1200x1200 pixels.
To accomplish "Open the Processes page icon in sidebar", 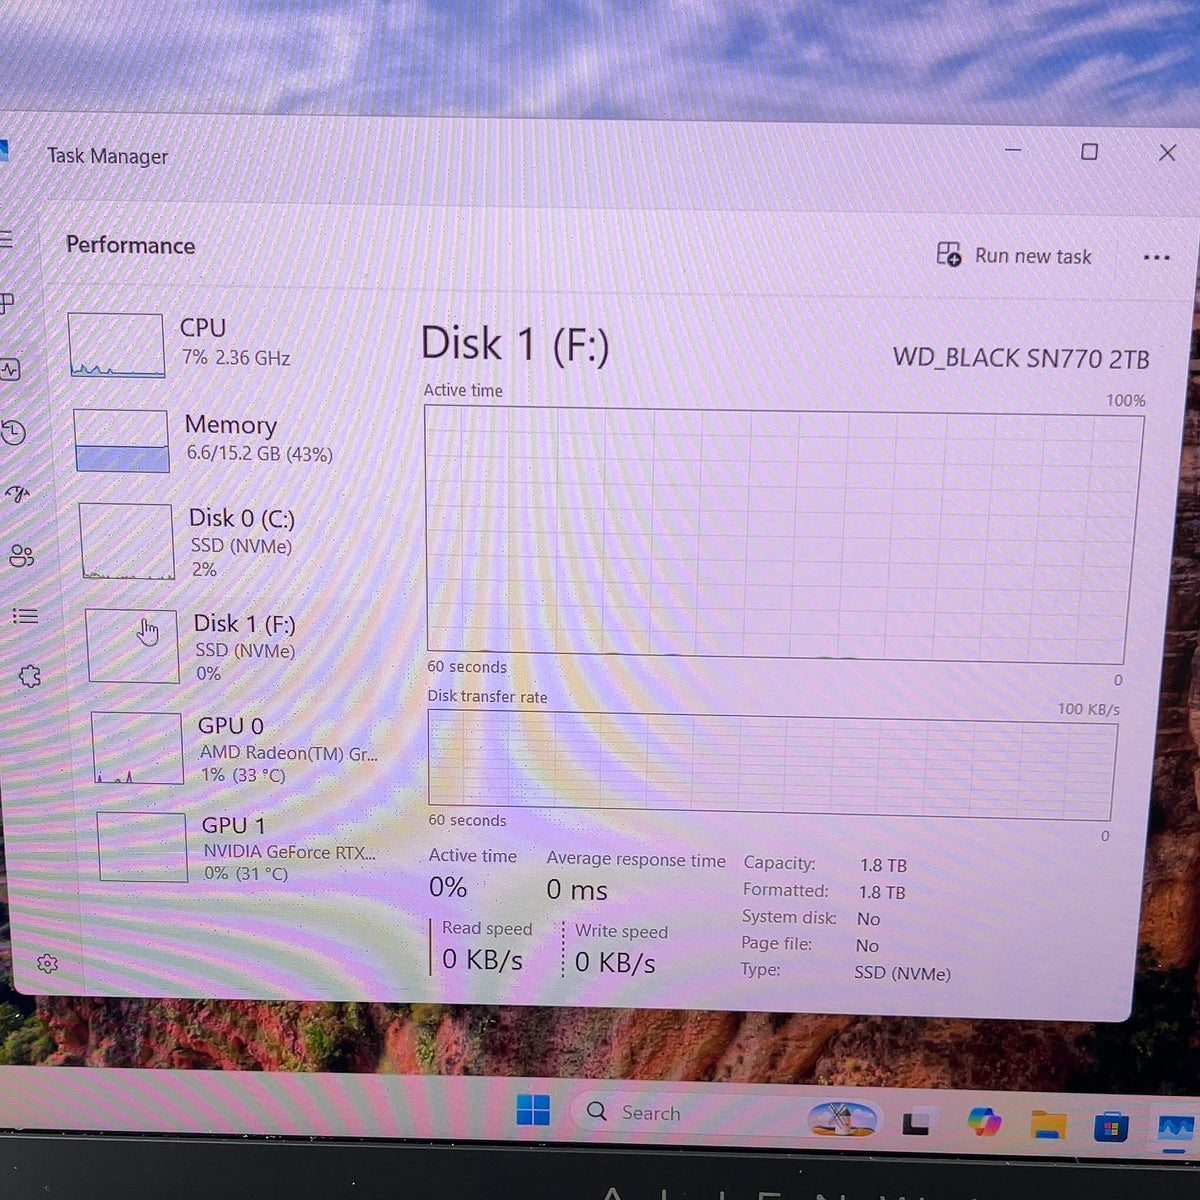I will (6, 302).
